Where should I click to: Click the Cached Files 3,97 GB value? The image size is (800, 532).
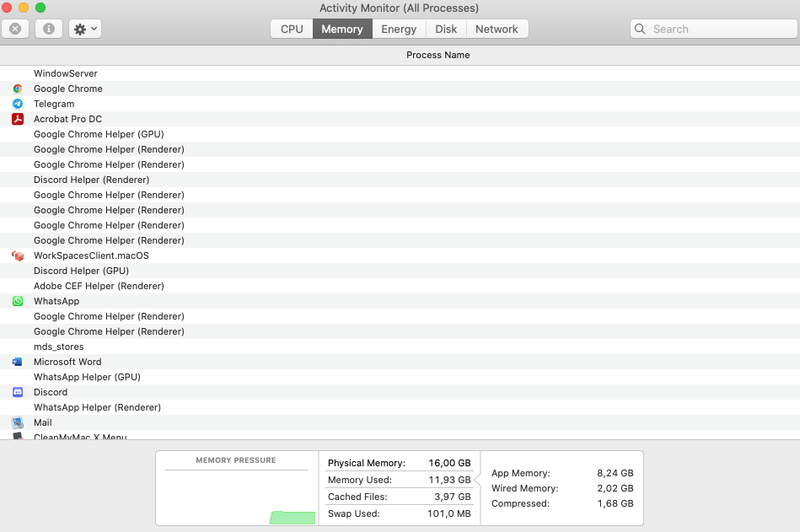pos(453,497)
